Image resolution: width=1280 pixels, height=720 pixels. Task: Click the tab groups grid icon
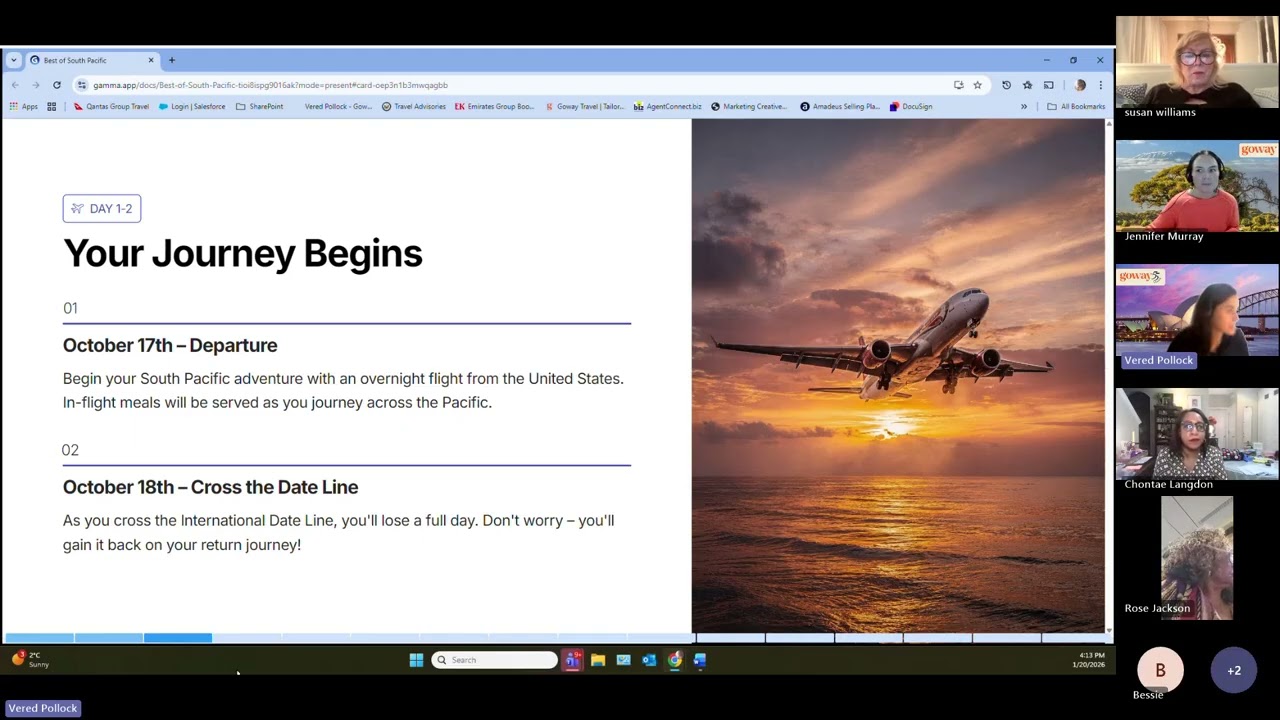coord(51,106)
